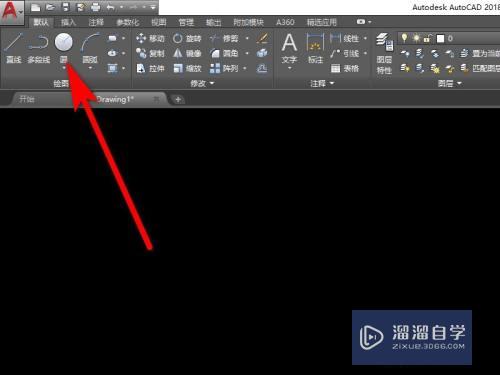Open the Start (开始) file tab

pos(27,99)
